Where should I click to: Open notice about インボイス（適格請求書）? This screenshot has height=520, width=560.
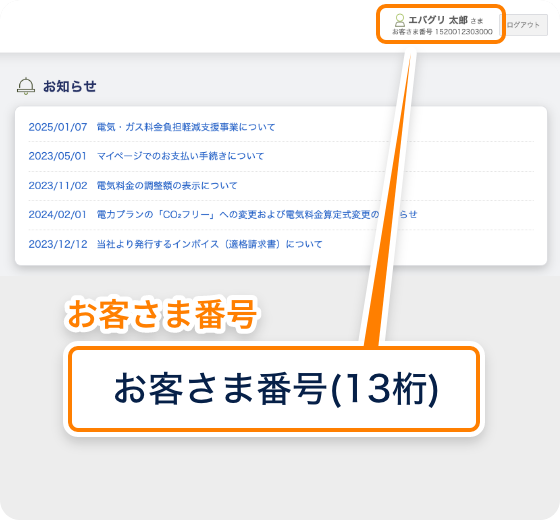click(x=210, y=244)
